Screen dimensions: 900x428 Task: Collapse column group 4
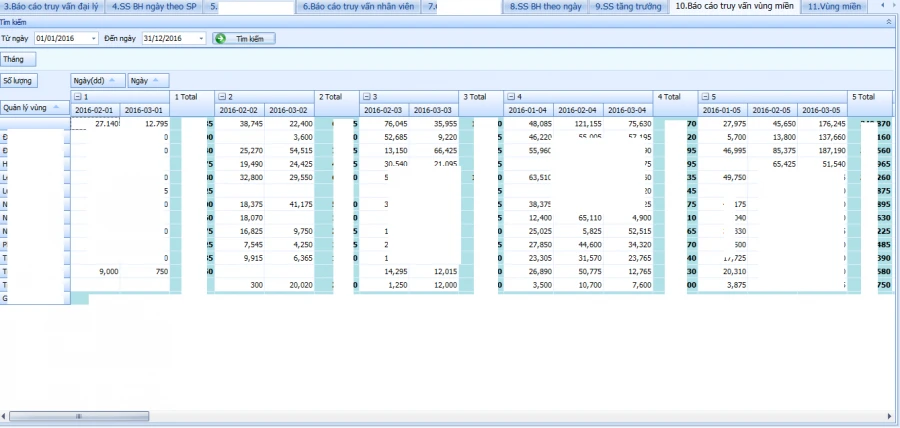[x=511, y=97]
